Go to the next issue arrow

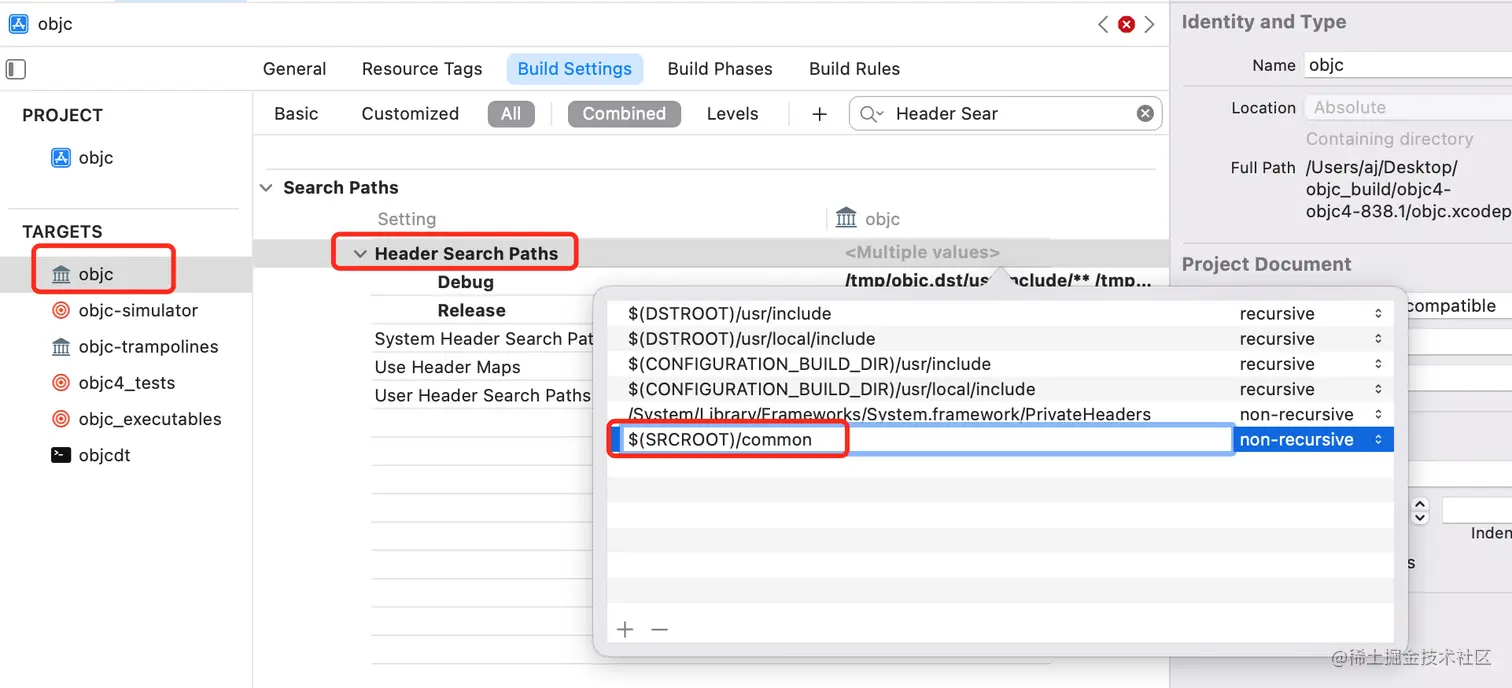pos(1150,24)
